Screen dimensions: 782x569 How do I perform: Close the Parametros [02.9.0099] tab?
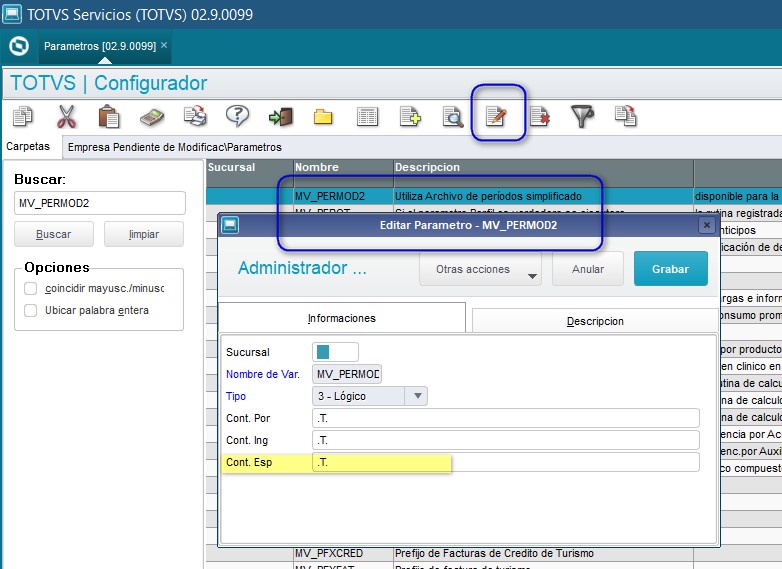[x=164, y=45]
